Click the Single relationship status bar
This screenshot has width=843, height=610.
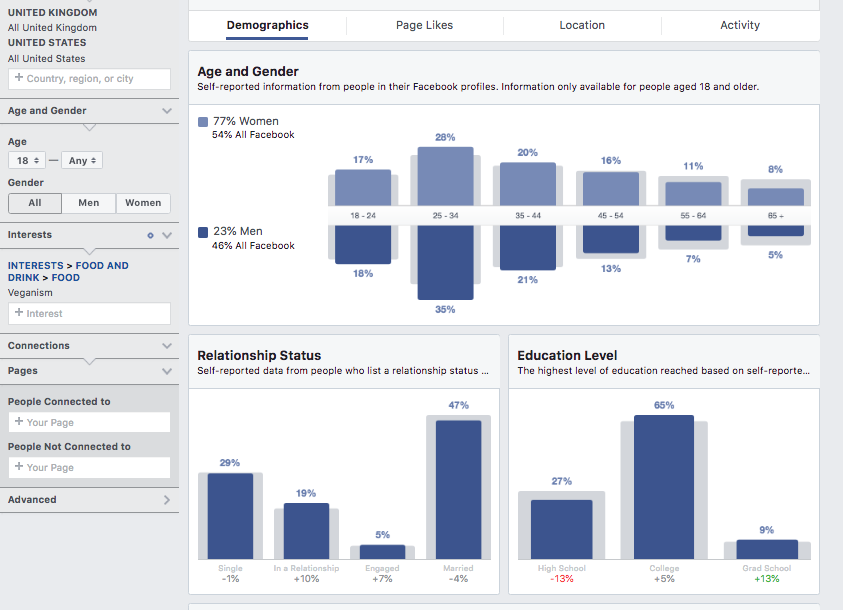click(230, 516)
